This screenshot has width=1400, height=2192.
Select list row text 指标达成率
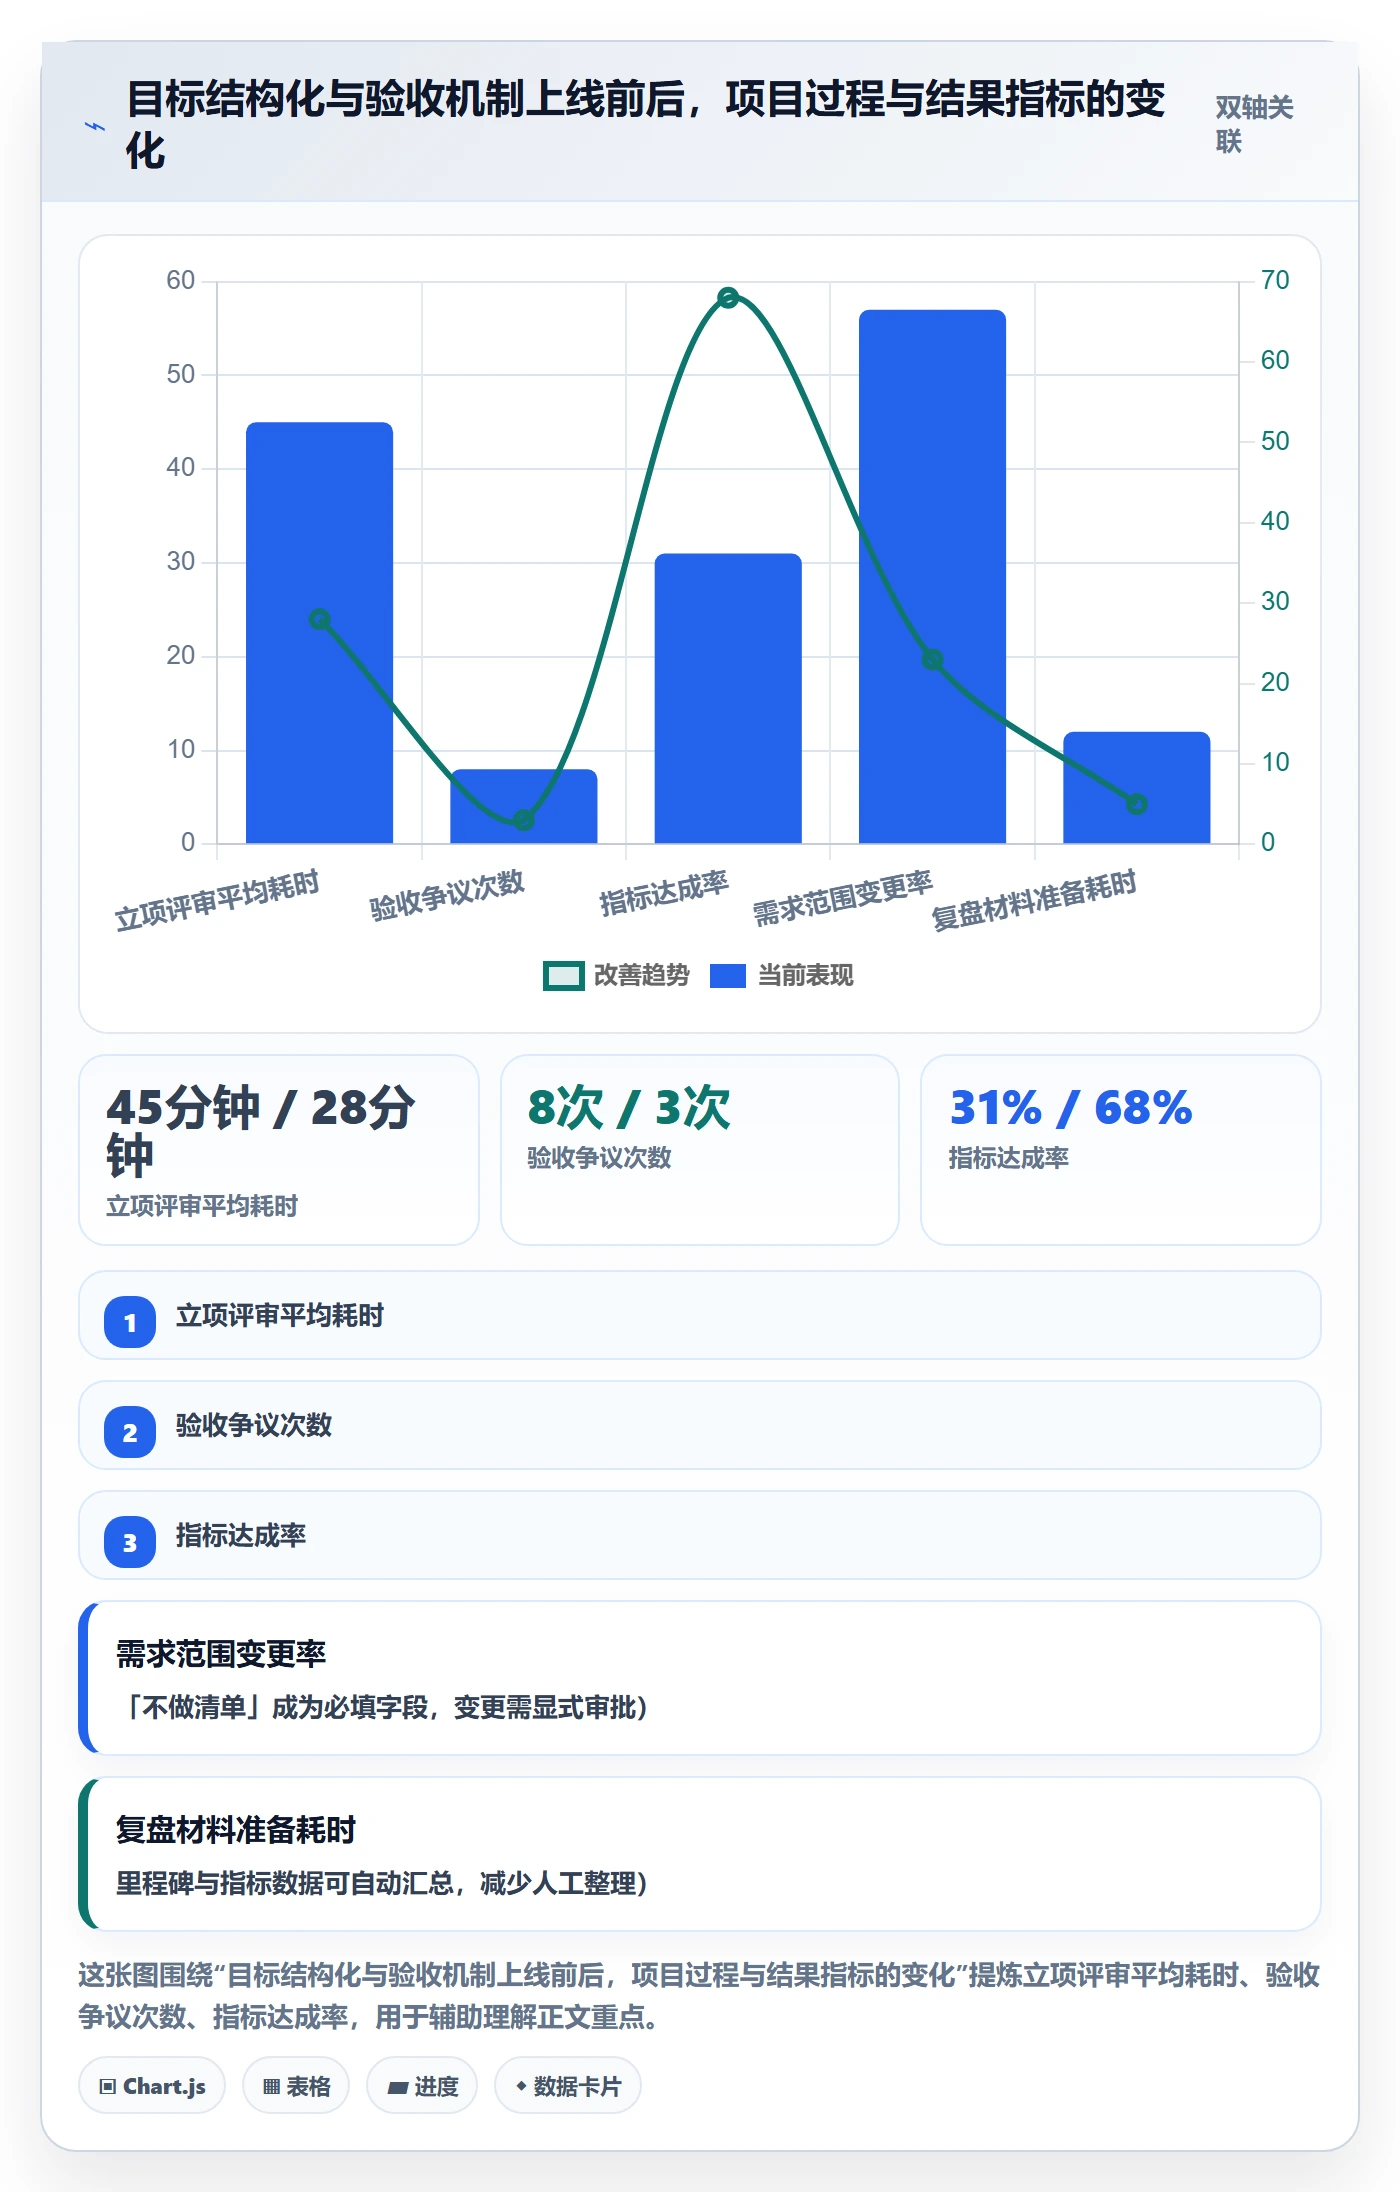coord(241,1536)
